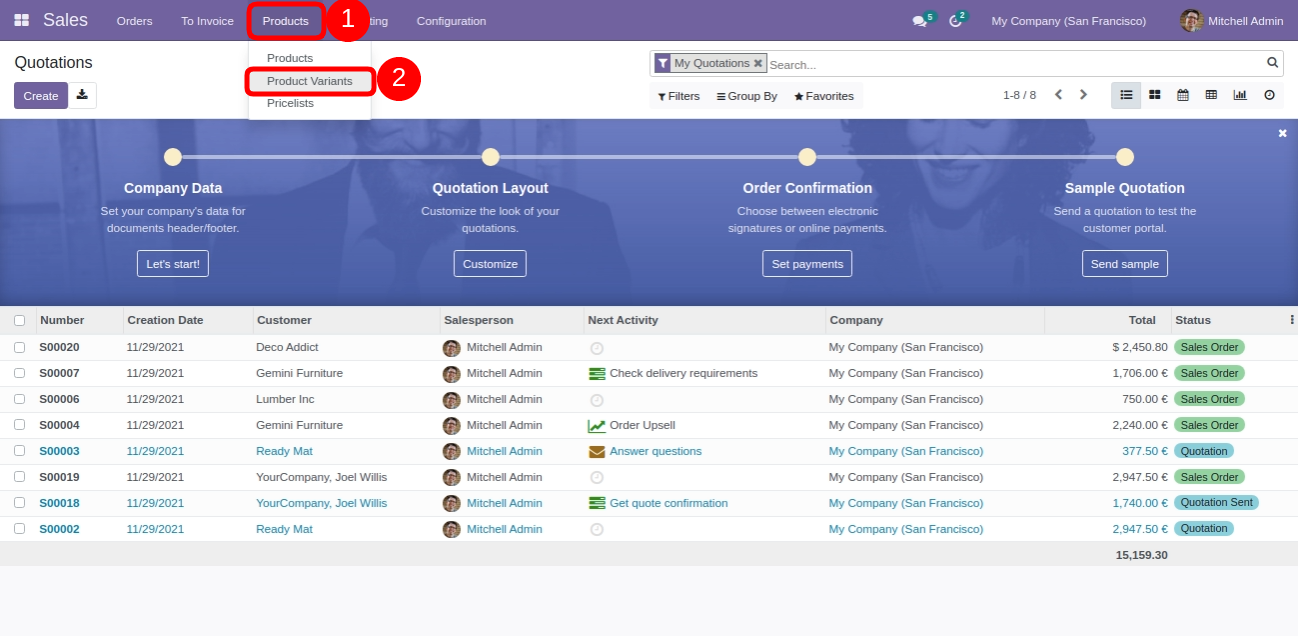
Task: Tick the checkbox for order S00020
Action: click(x=19, y=347)
